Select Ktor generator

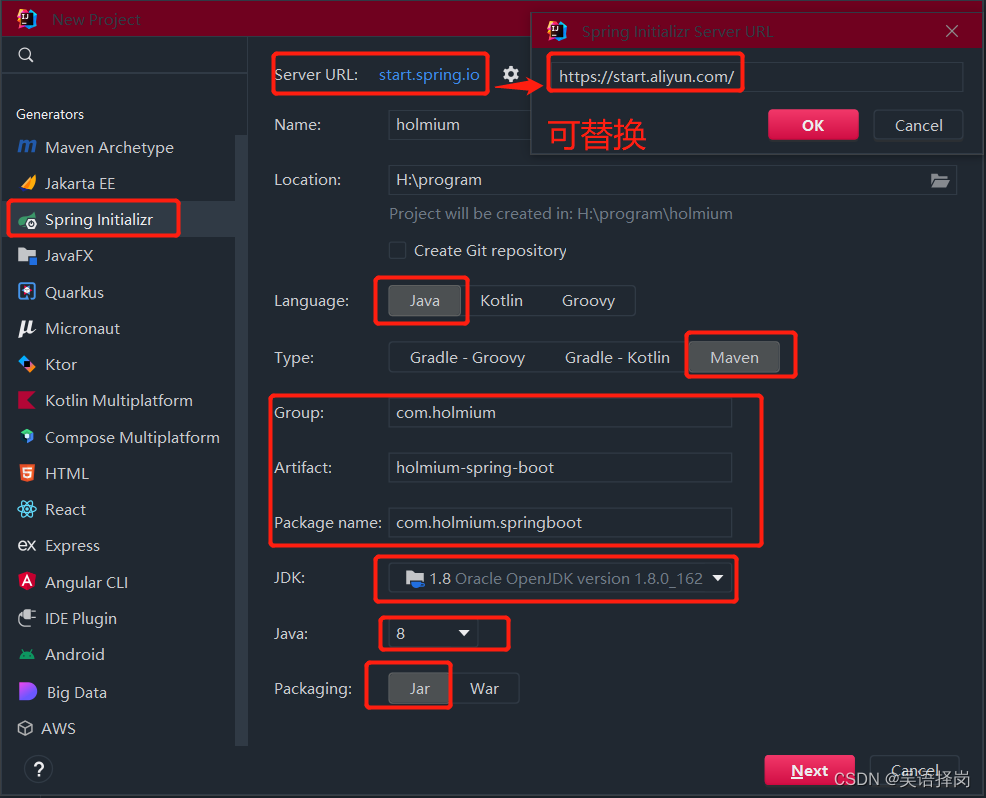click(x=61, y=365)
